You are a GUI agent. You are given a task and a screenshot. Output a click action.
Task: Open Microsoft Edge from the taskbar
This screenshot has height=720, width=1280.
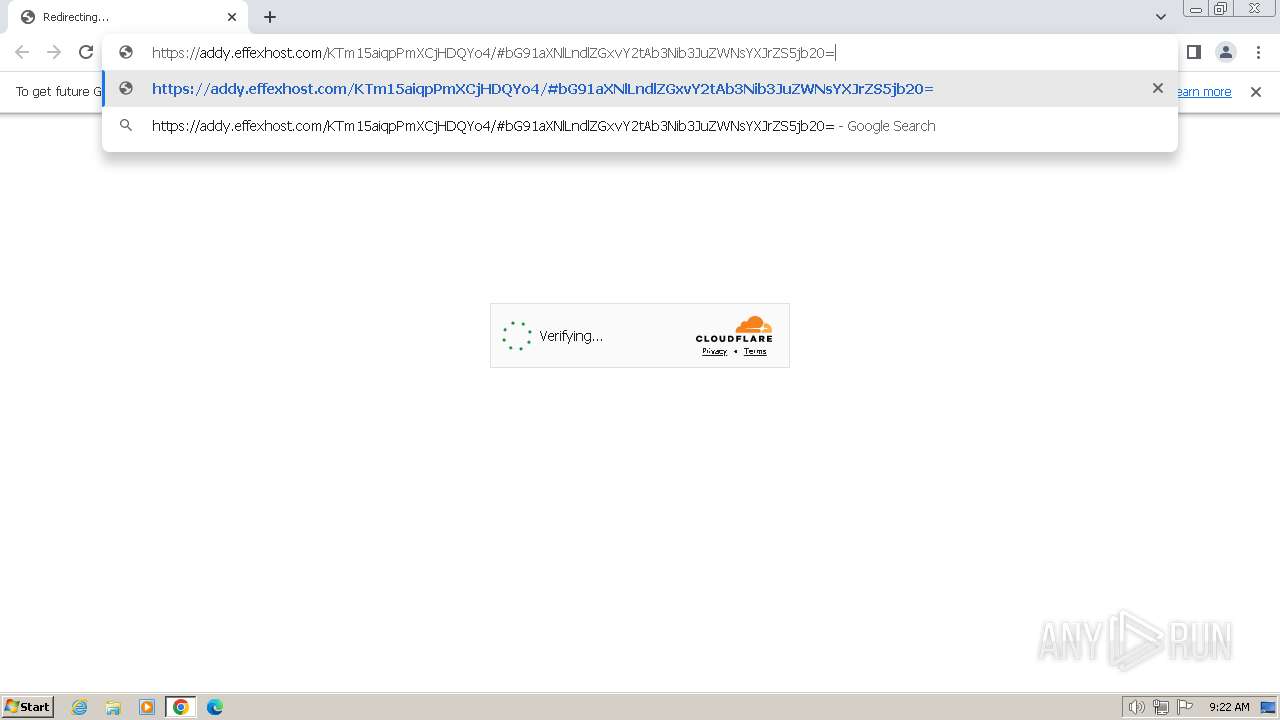215,707
